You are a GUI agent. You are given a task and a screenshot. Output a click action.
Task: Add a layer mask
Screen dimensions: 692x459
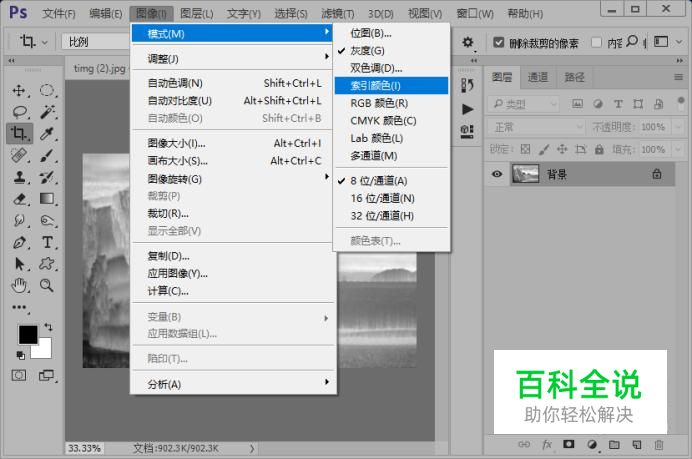click(x=568, y=444)
